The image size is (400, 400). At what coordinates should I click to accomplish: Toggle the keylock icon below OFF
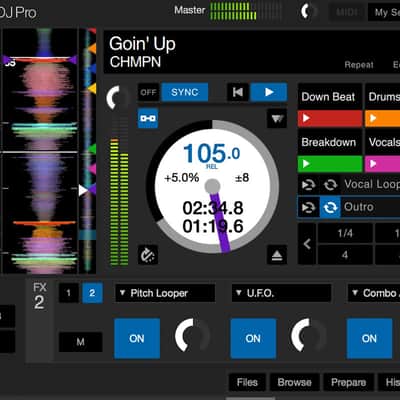point(148,118)
